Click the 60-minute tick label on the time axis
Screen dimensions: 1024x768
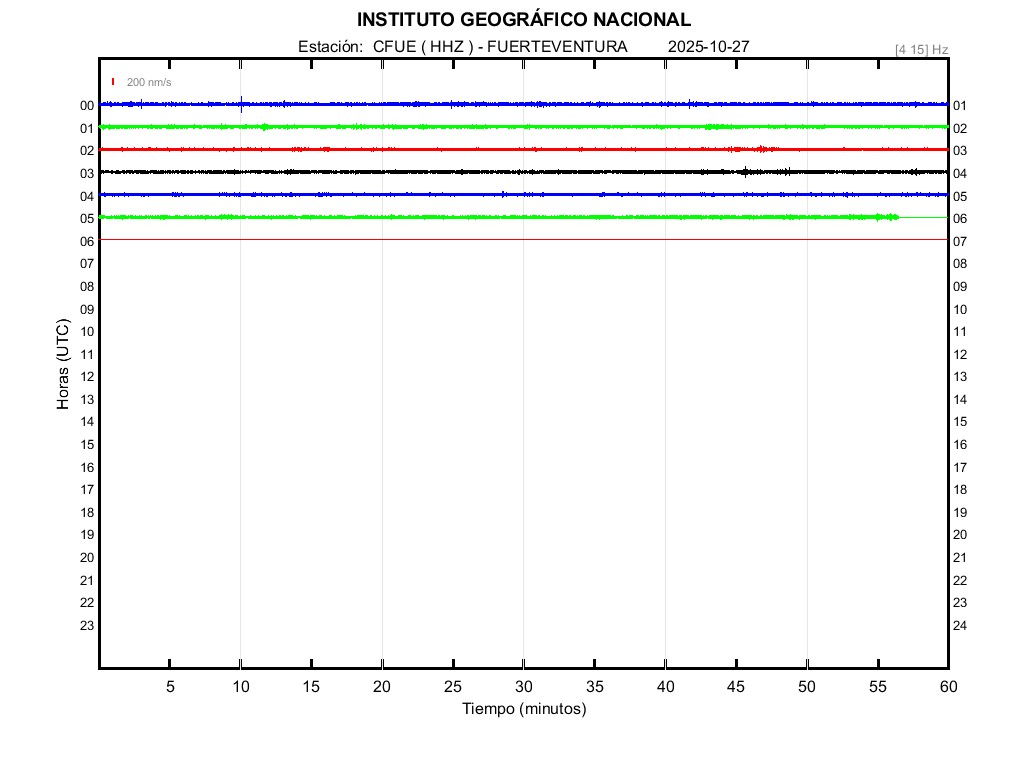tap(947, 687)
